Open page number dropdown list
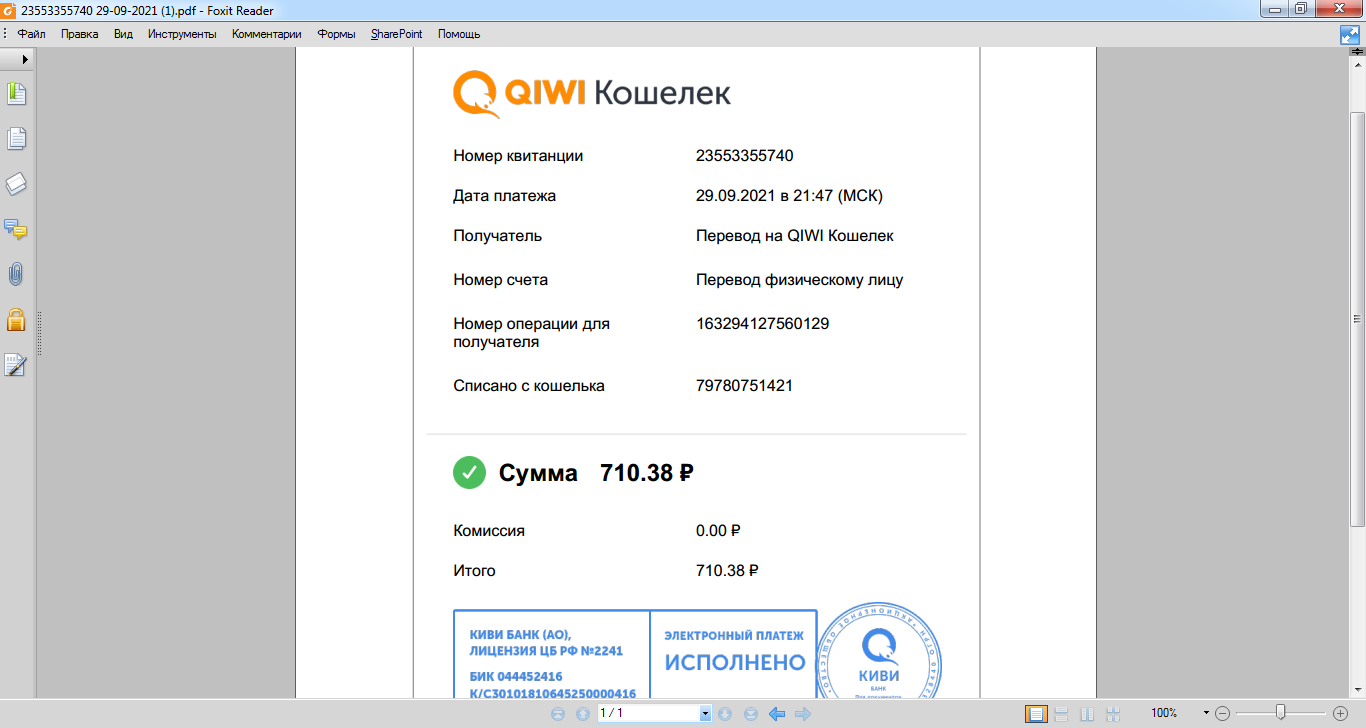The width and height of the screenshot is (1366, 728). click(705, 714)
